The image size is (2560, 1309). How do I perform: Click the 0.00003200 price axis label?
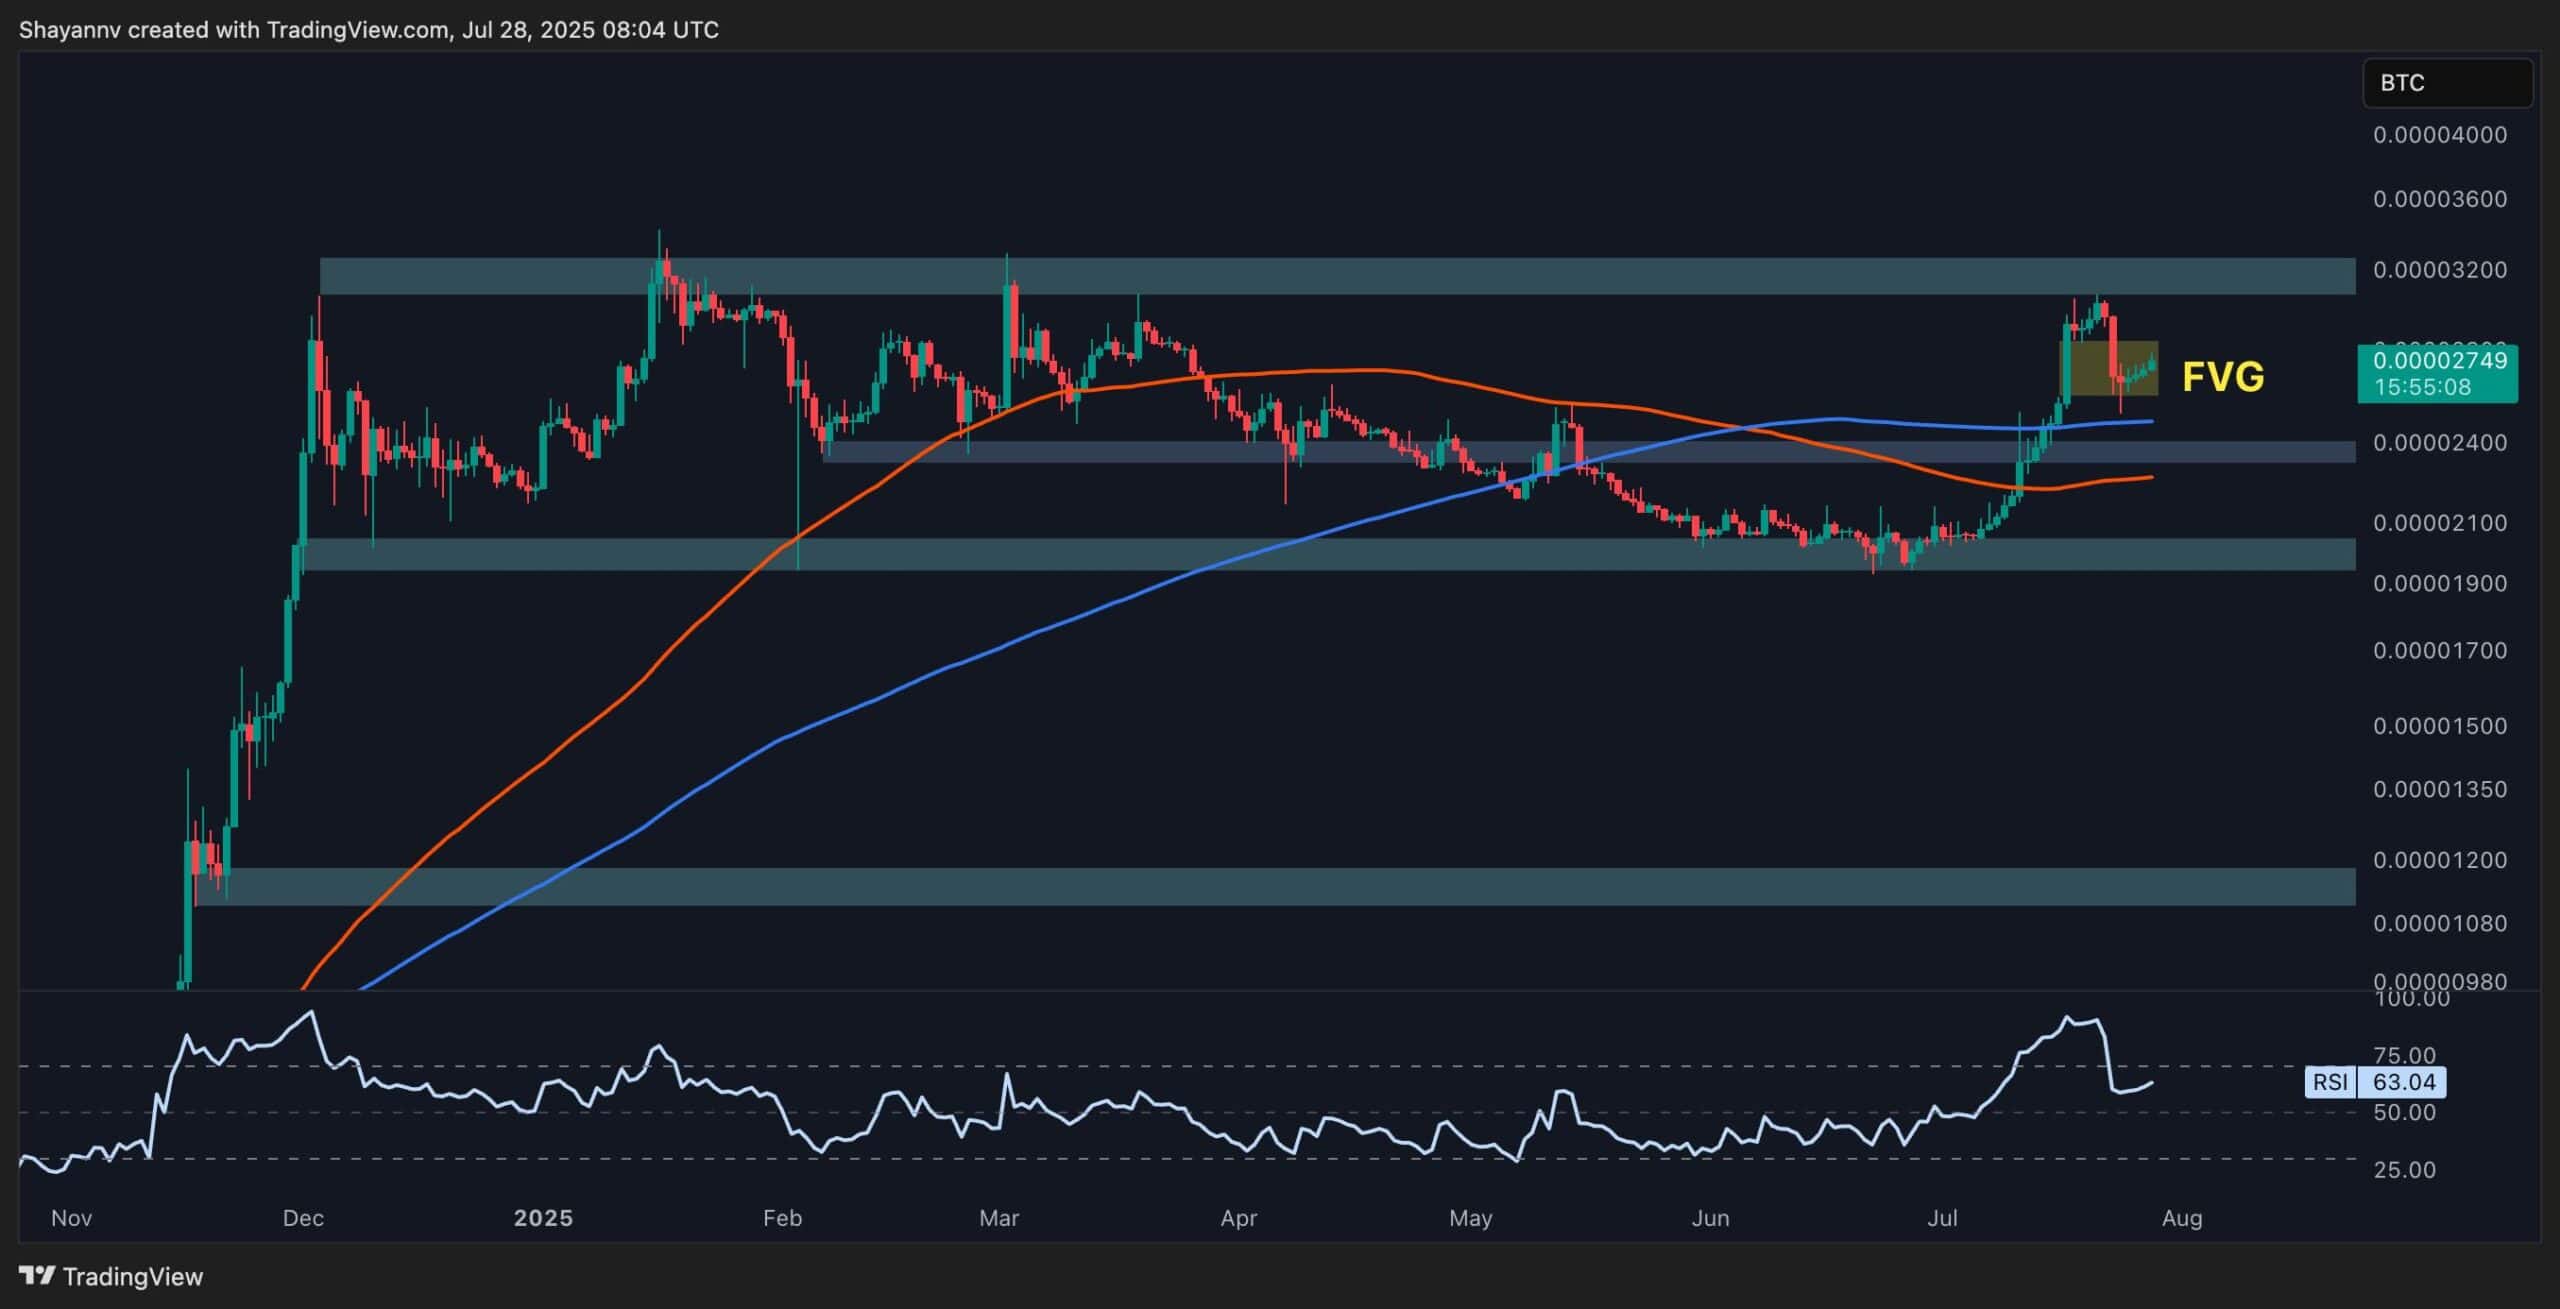[x=2439, y=270]
